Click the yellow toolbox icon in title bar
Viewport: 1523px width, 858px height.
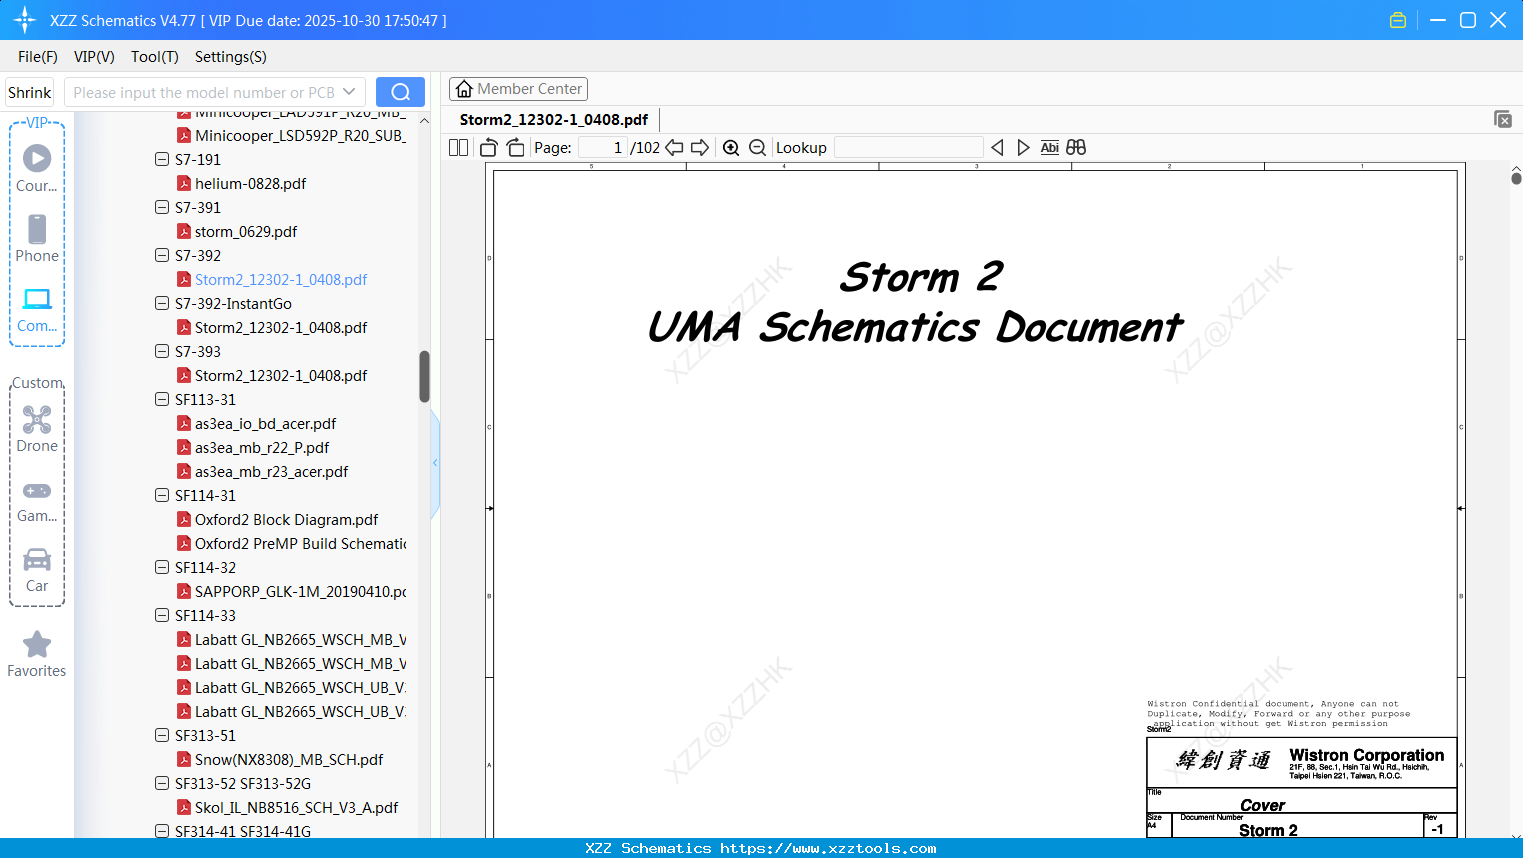(1398, 20)
